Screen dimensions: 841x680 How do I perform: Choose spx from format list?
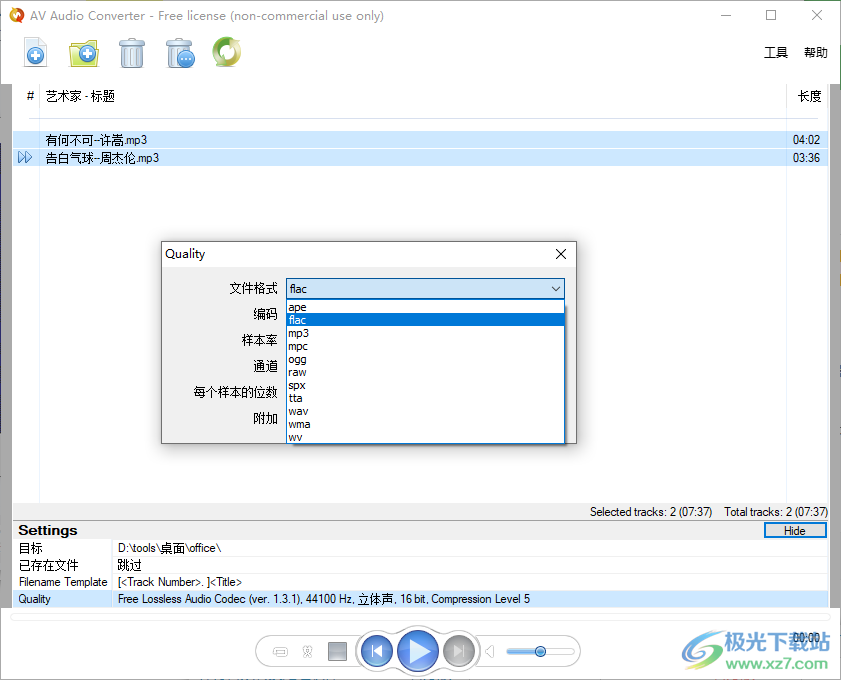[425, 385]
